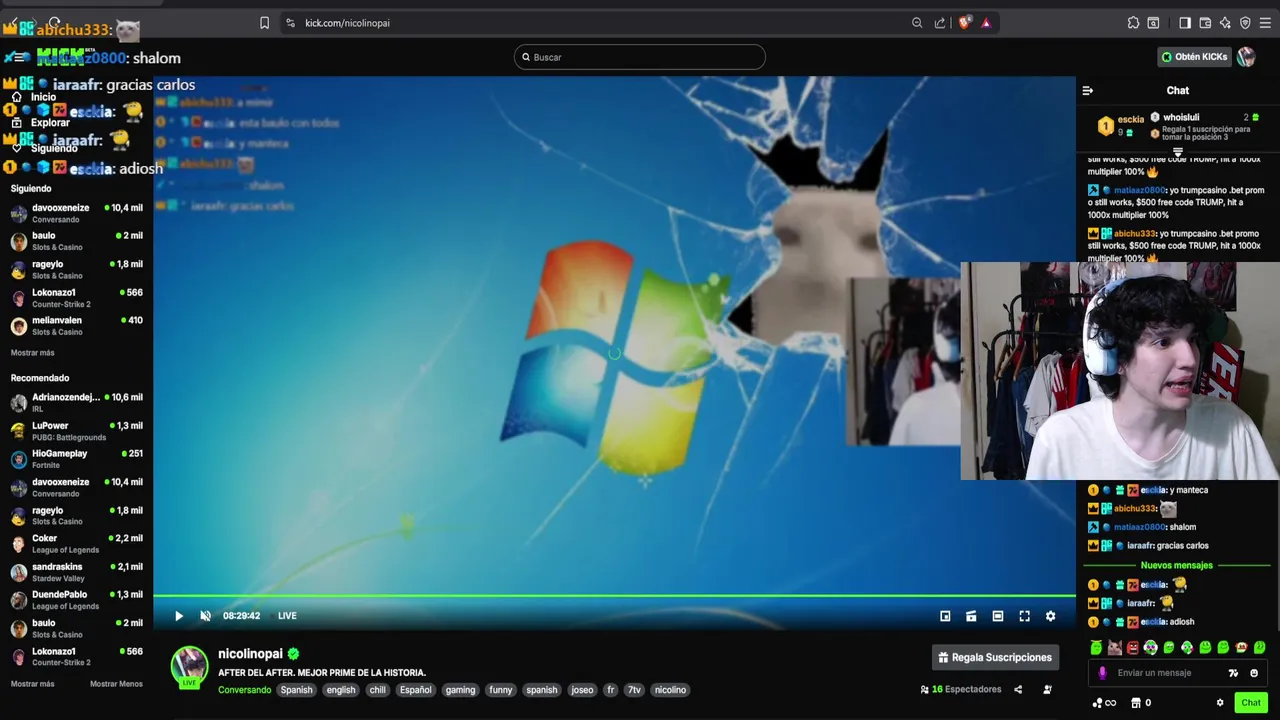1280x720 pixels.
Task: Share the stream via share icon
Action: 1018,689
